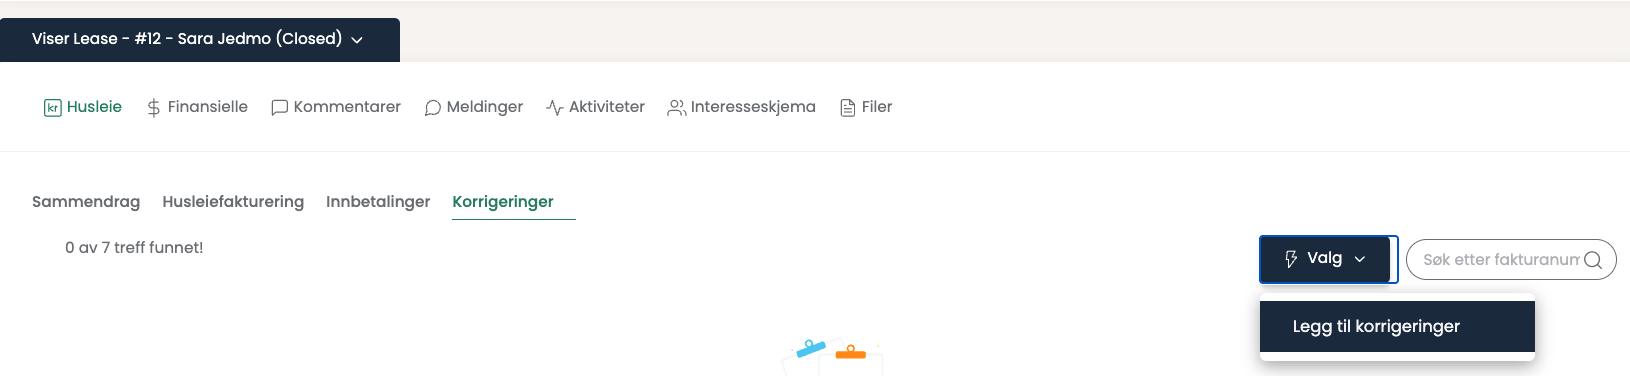1630x376 pixels.
Task: Expand the Viser Lease #12 selector
Action: (x=200, y=40)
